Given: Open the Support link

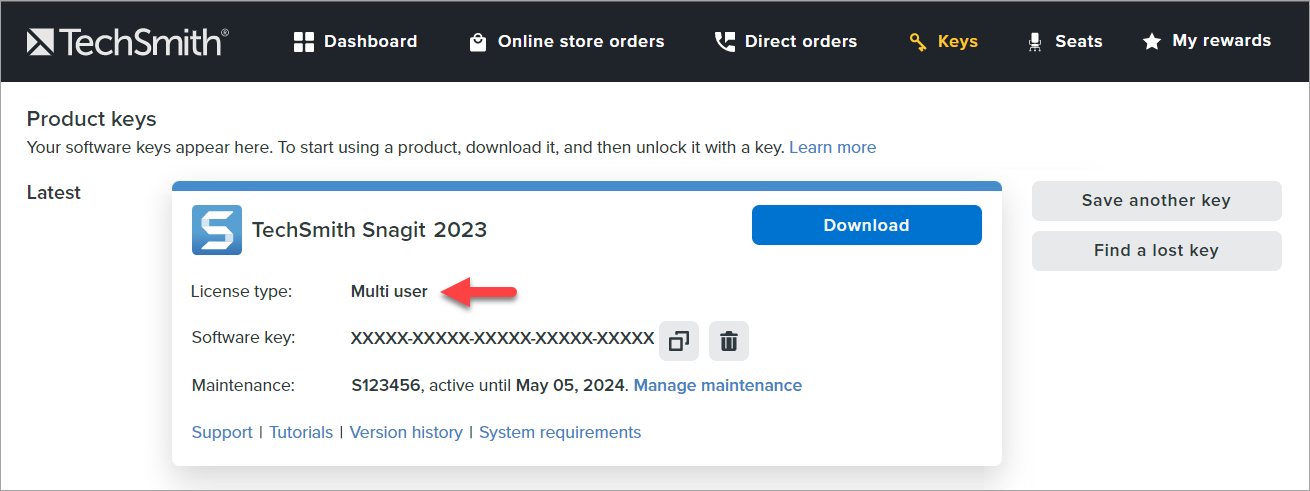Looking at the screenshot, I should click(222, 432).
